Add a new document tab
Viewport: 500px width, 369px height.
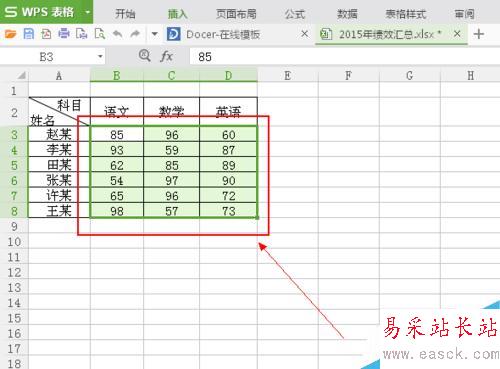479,34
